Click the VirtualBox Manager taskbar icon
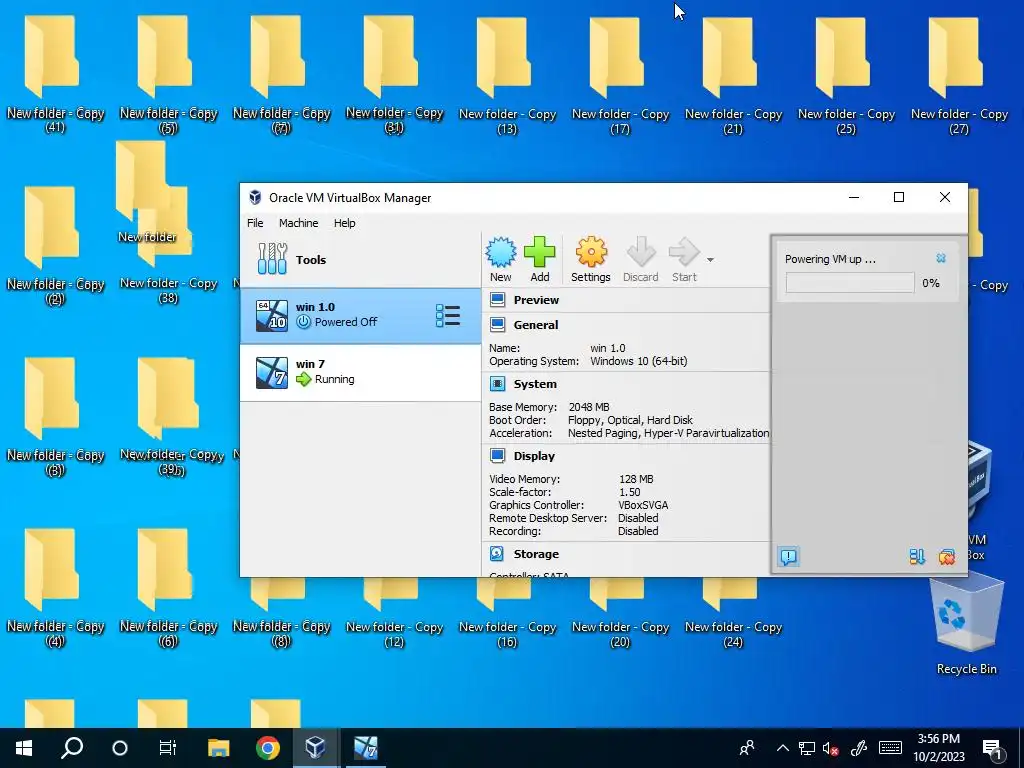The width and height of the screenshot is (1024, 768). 315,748
